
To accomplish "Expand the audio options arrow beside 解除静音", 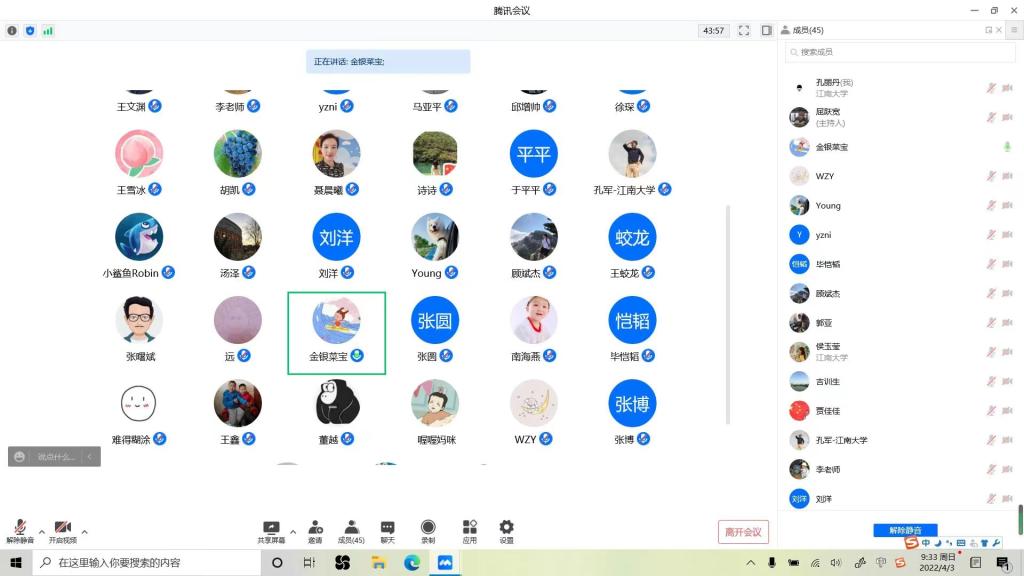I will [x=41, y=531].
